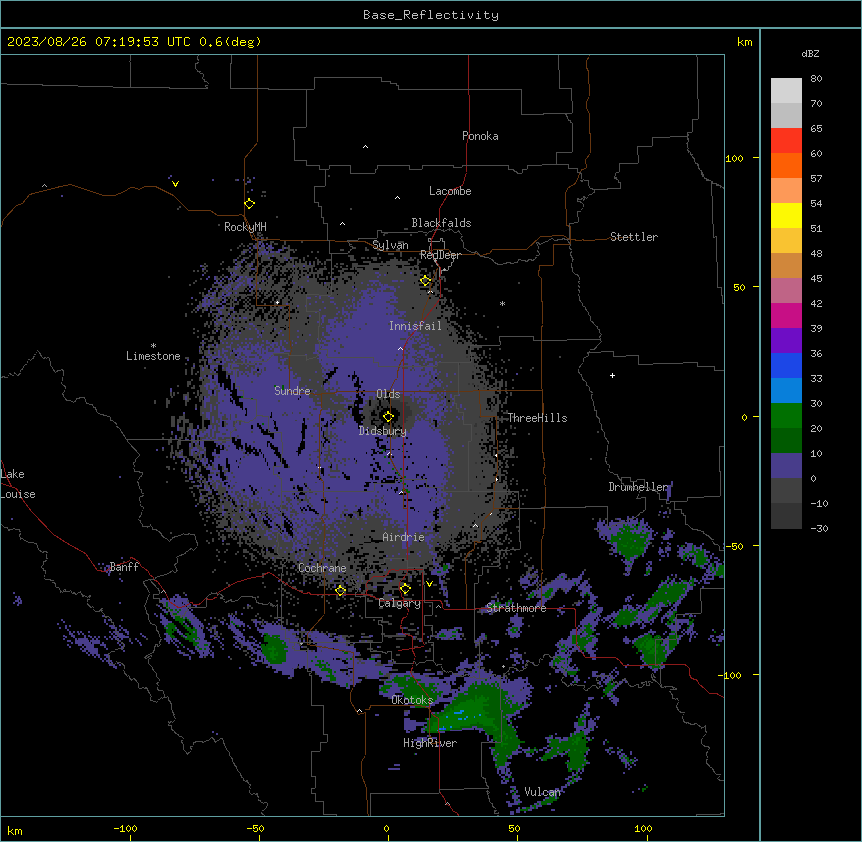
Task: Click the RedDeer city label
Action: click(440, 255)
